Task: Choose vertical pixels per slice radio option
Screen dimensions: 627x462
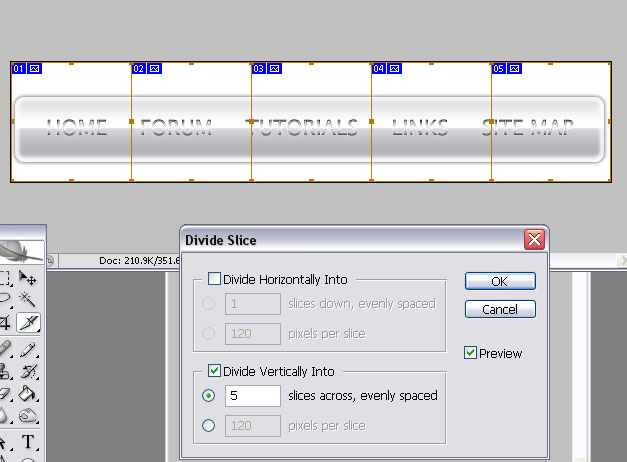Action: (208, 426)
